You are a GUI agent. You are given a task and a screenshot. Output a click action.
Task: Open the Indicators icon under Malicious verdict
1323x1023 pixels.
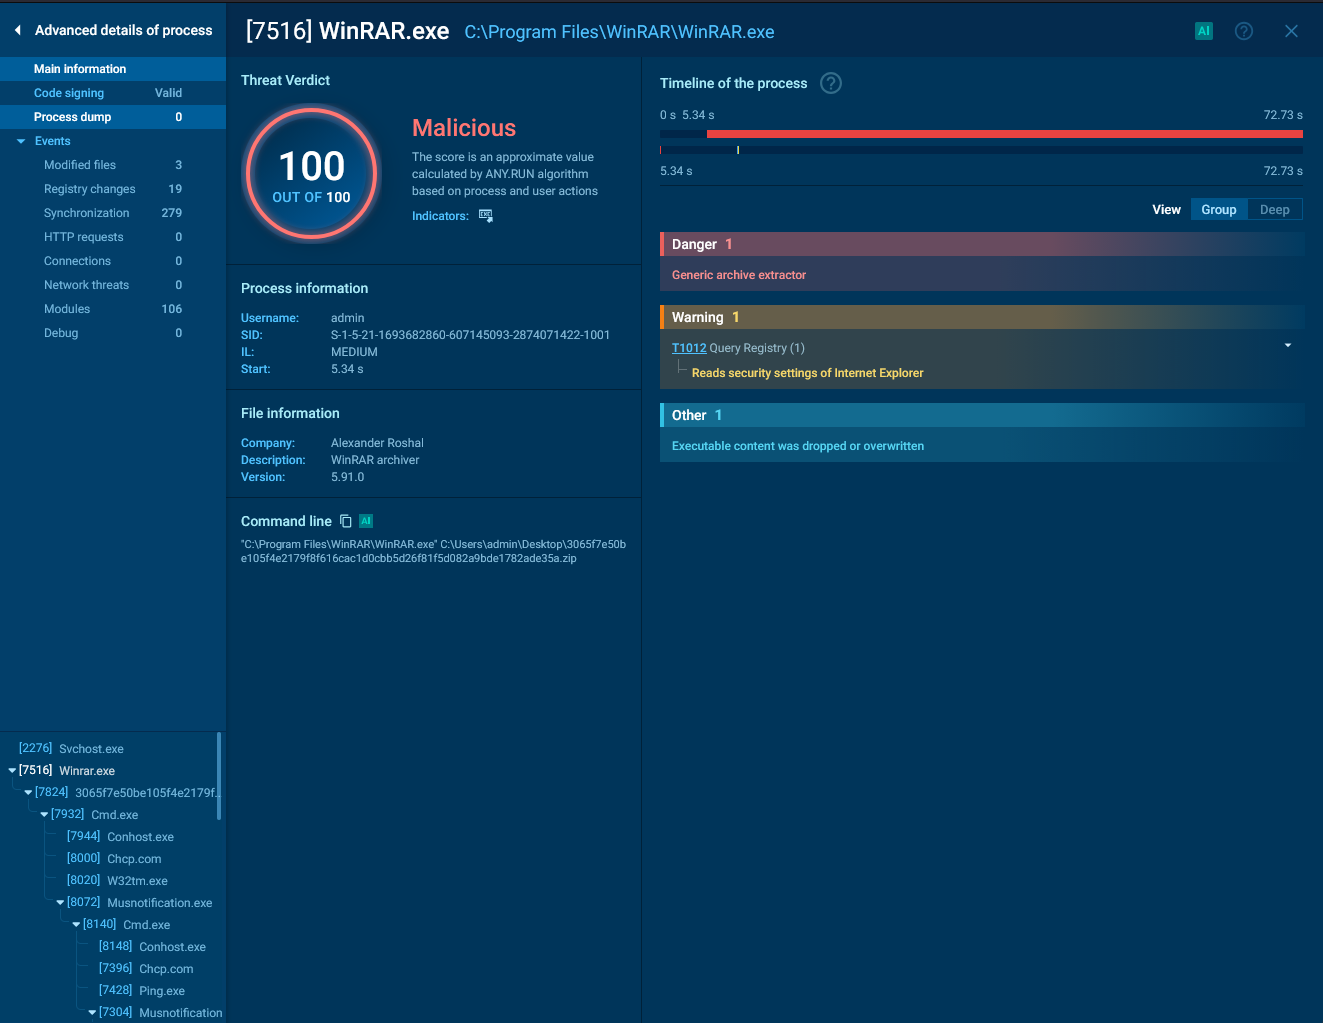point(486,216)
